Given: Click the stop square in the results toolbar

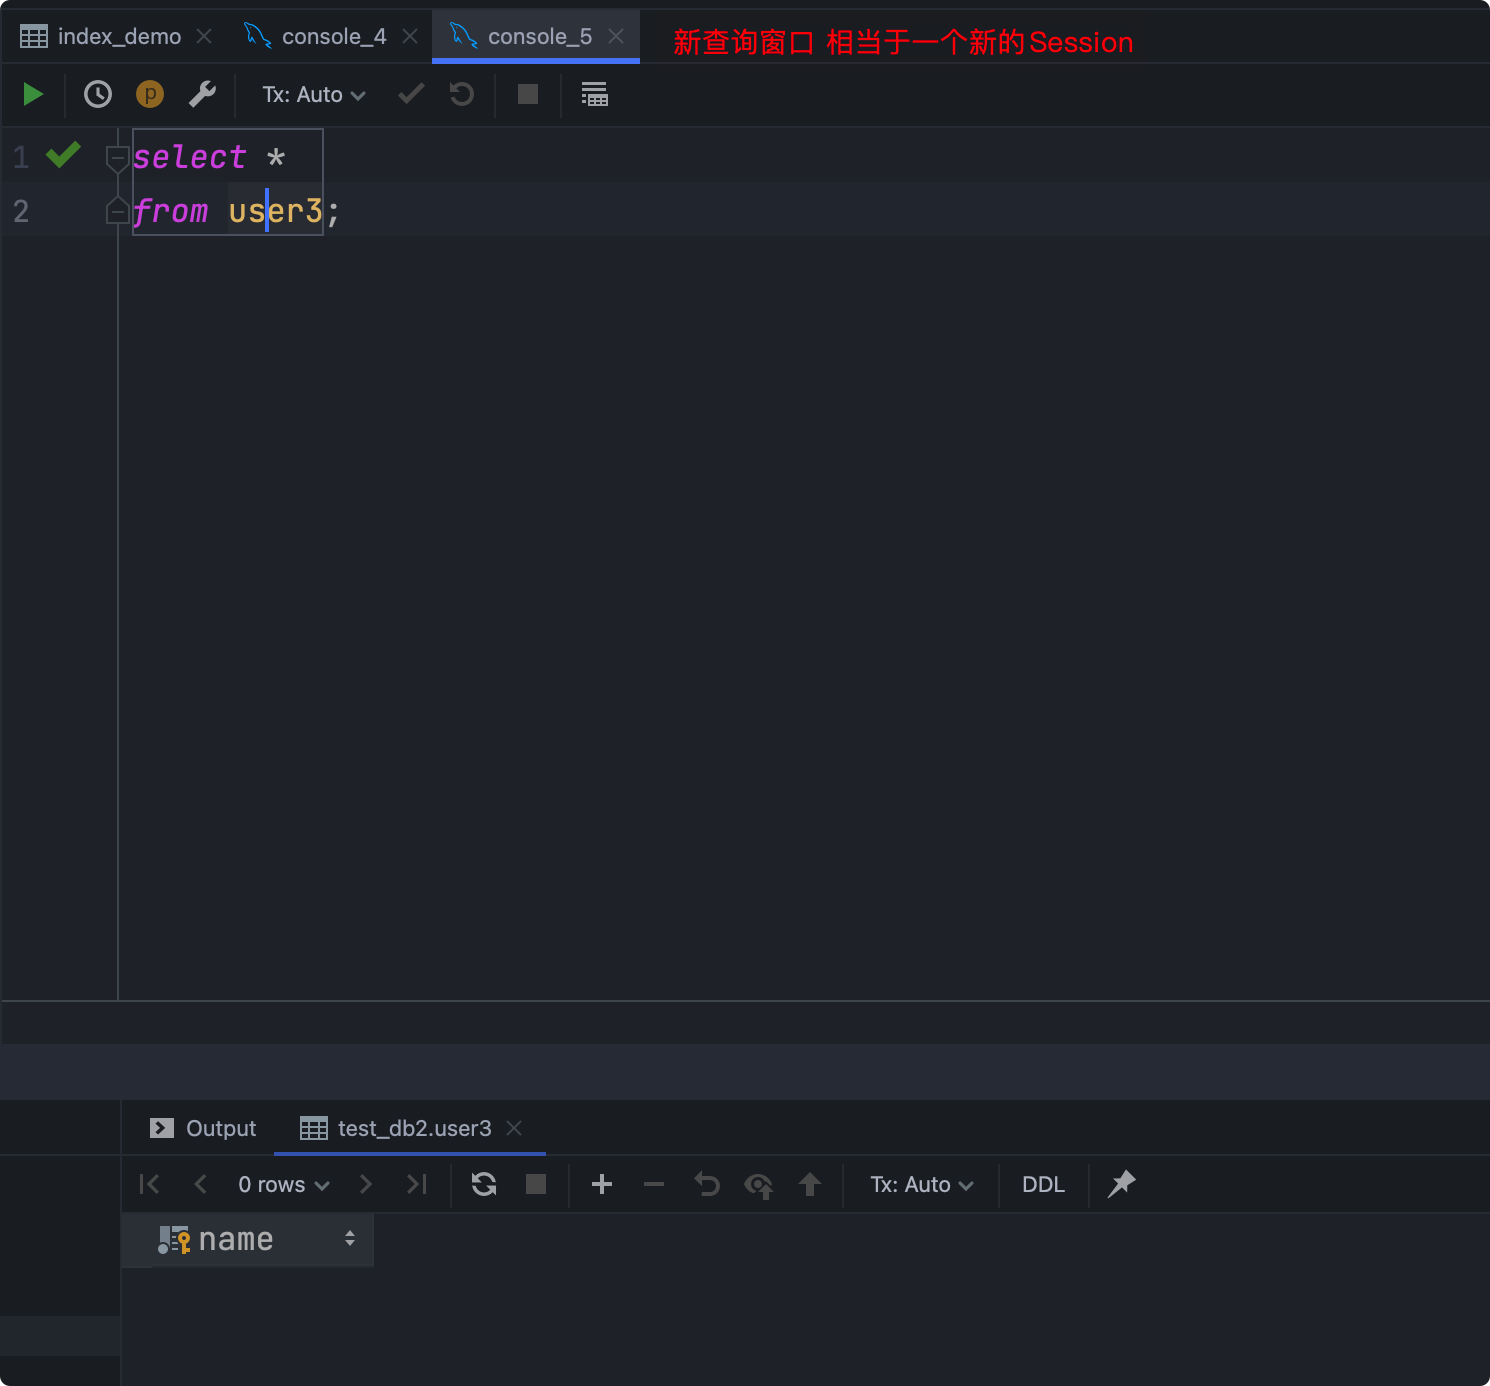Looking at the screenshot, I should 536,1184.
